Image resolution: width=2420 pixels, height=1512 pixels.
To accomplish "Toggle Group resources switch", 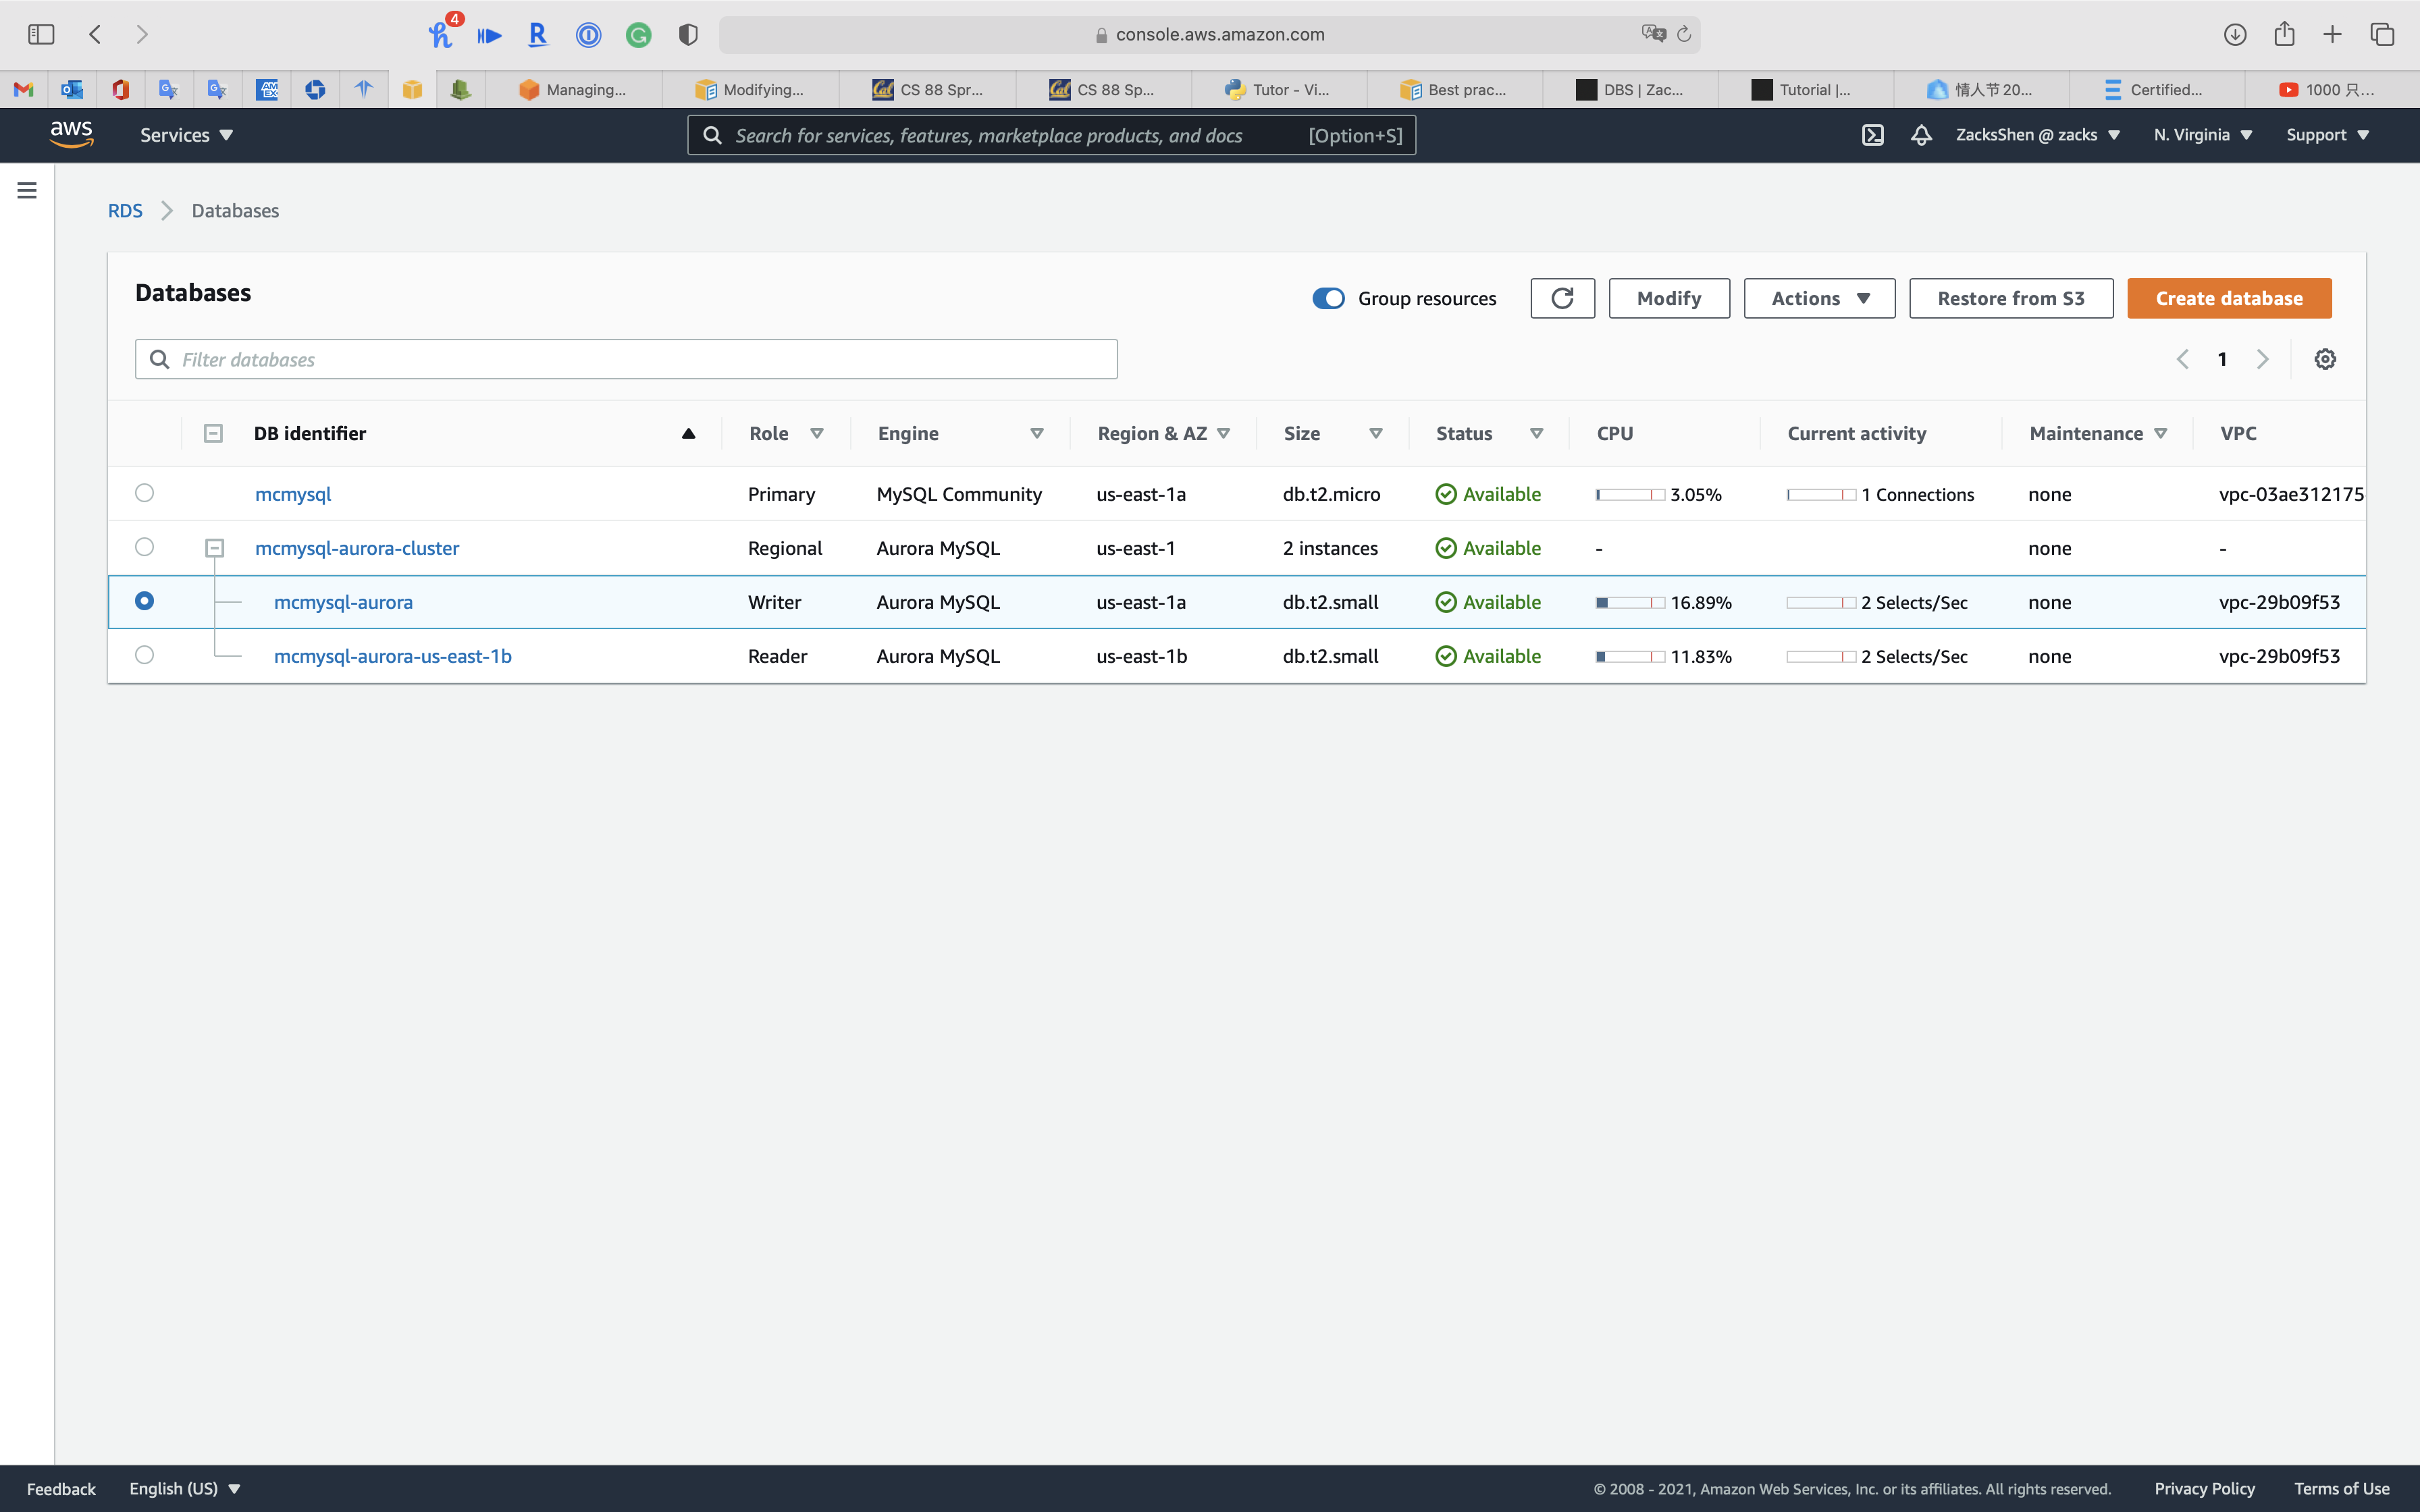I will pyautogui.click(x=1329, y=298).
